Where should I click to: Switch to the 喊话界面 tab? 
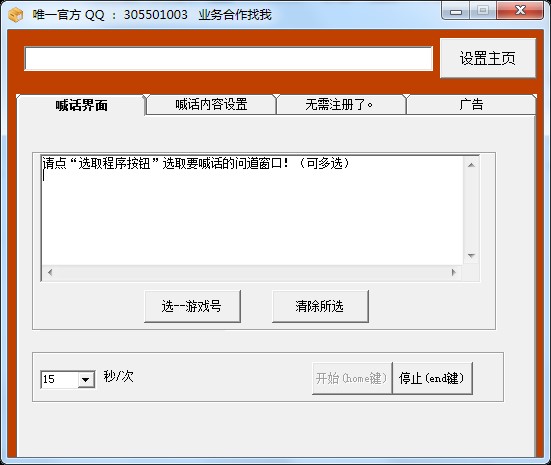(82, 105)
